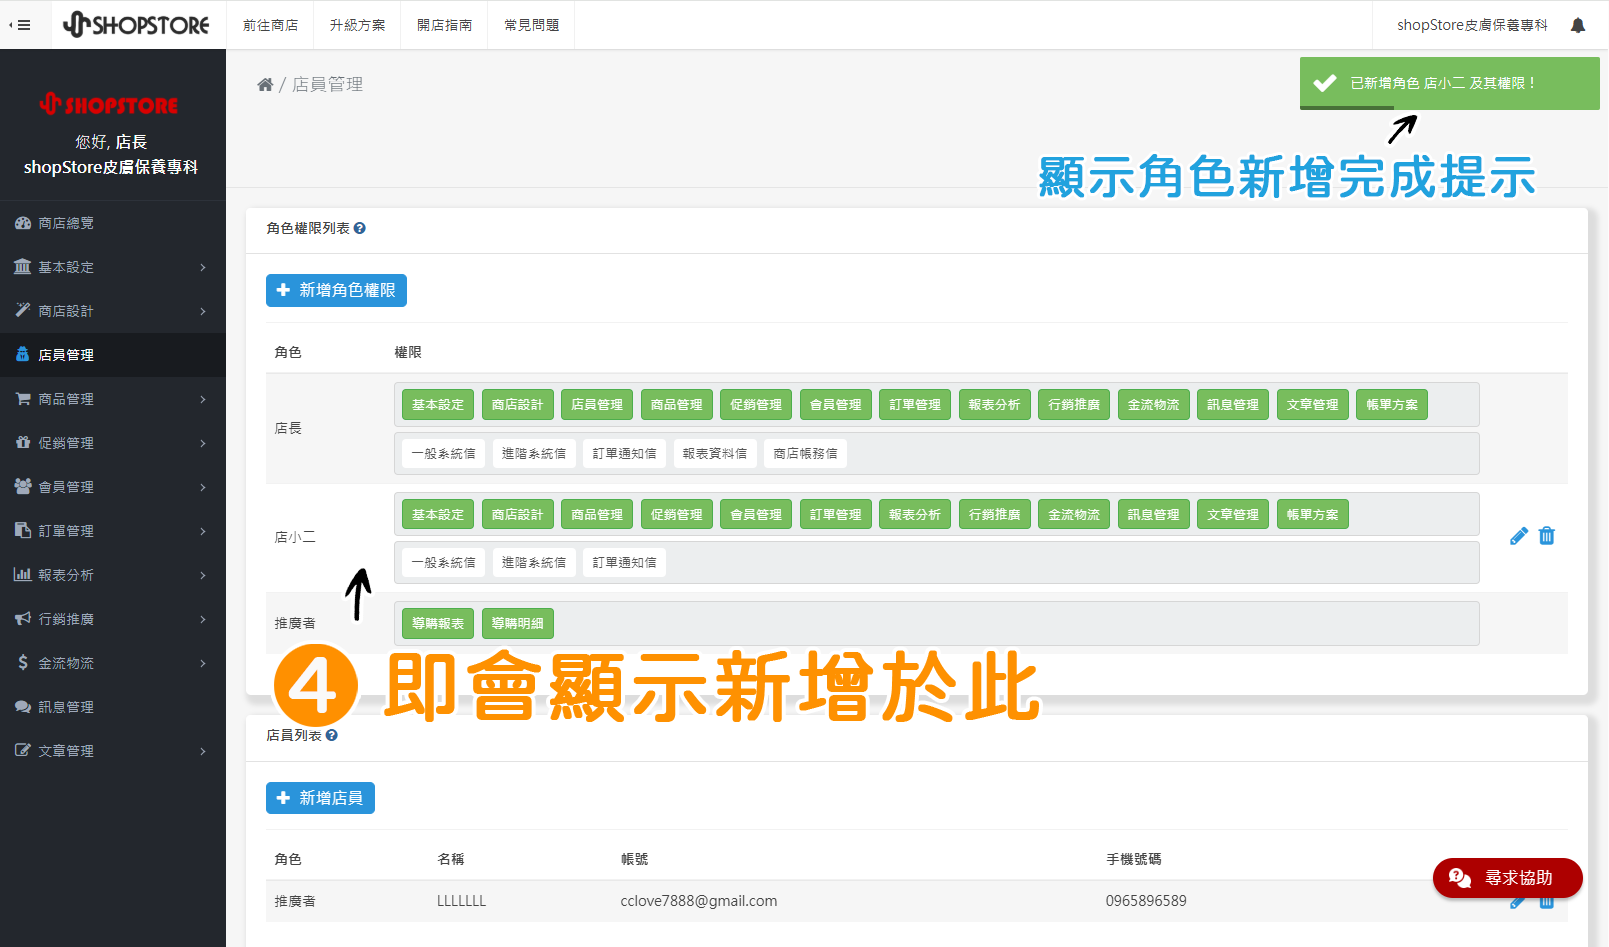1609x947 pixels.
Task: Click 帳單方案 tag in the 店小二 row
Action: point(1312,515)
